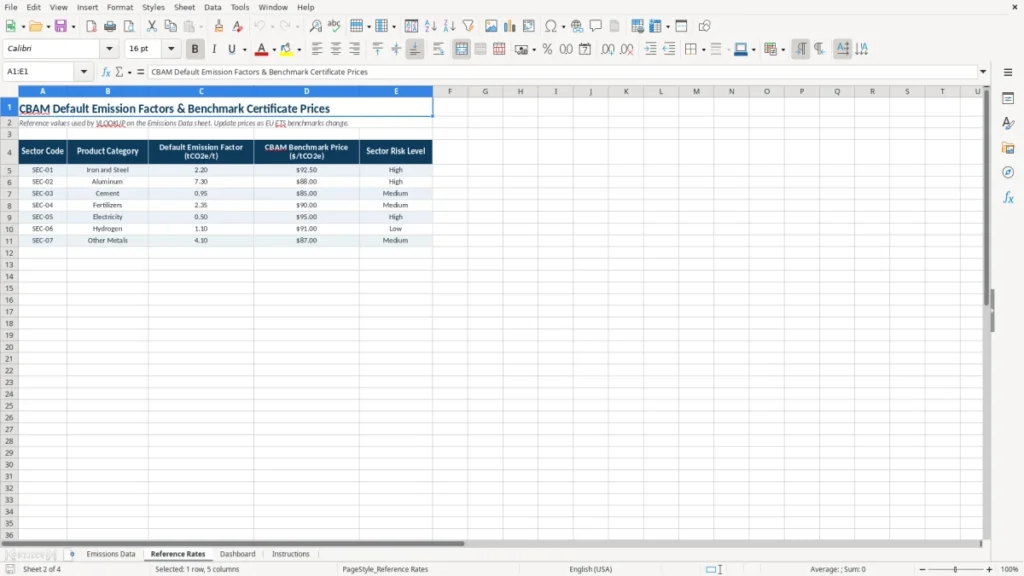Click the Clone Formatting paintbrush icon
Viewport: 1024px width, 576px height.
click(x=219, y=26)
